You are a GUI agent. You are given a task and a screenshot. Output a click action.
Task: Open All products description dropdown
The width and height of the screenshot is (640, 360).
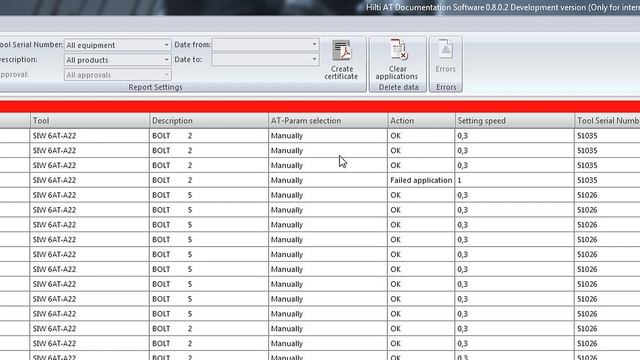tap(166, 60)
